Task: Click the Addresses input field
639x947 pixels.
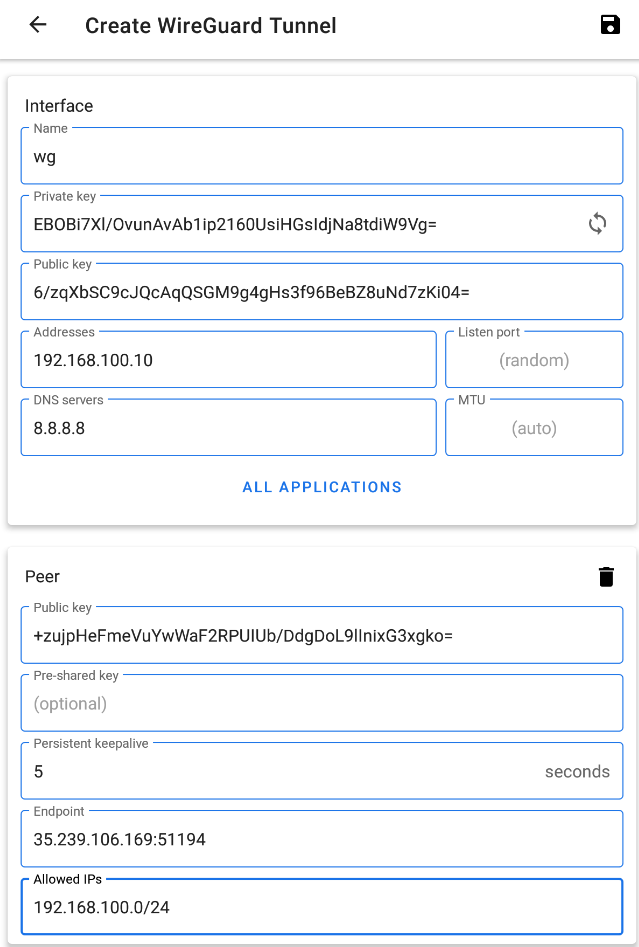Action: 228,360
